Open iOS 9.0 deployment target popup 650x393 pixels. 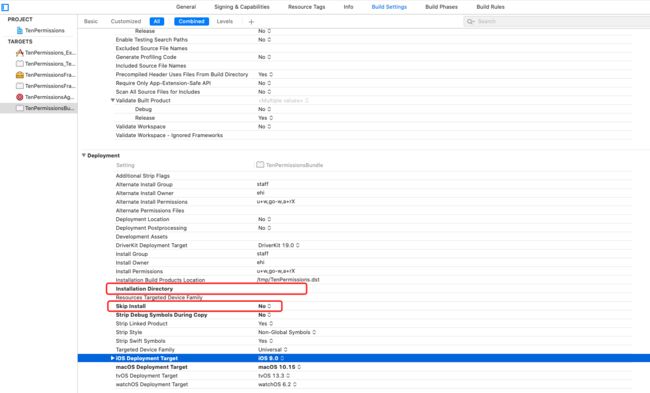(x=271, y=359)
